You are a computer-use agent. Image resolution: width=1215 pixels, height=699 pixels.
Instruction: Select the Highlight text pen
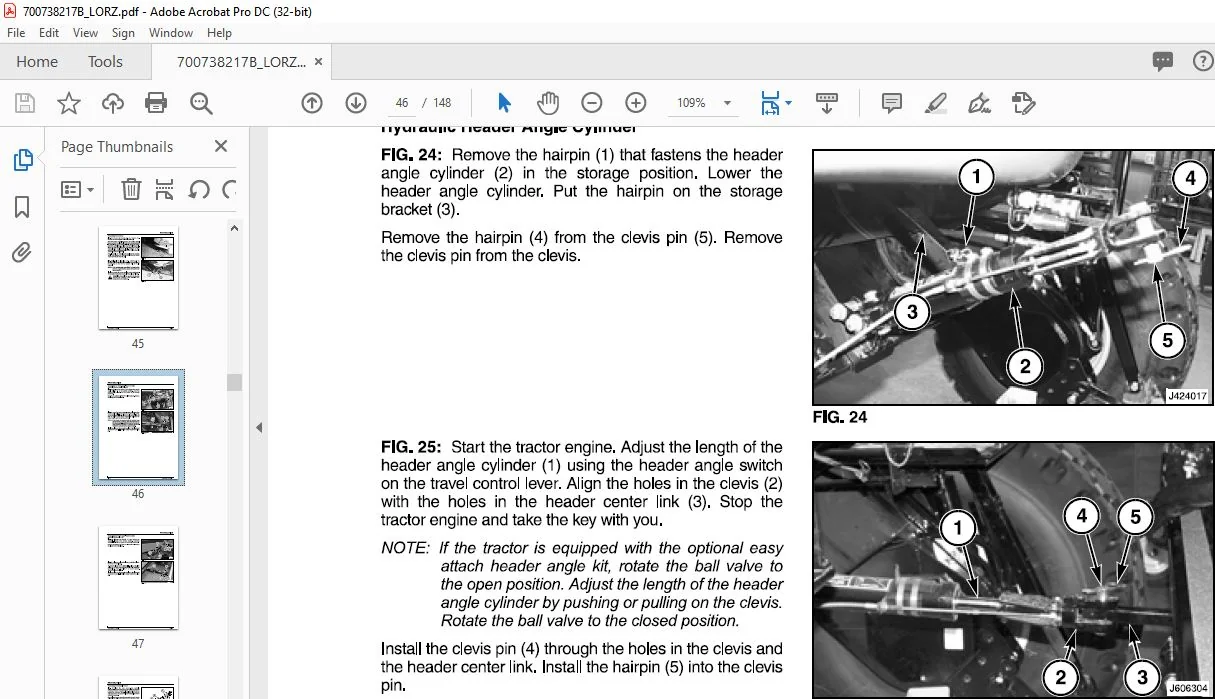click(936, 103)
